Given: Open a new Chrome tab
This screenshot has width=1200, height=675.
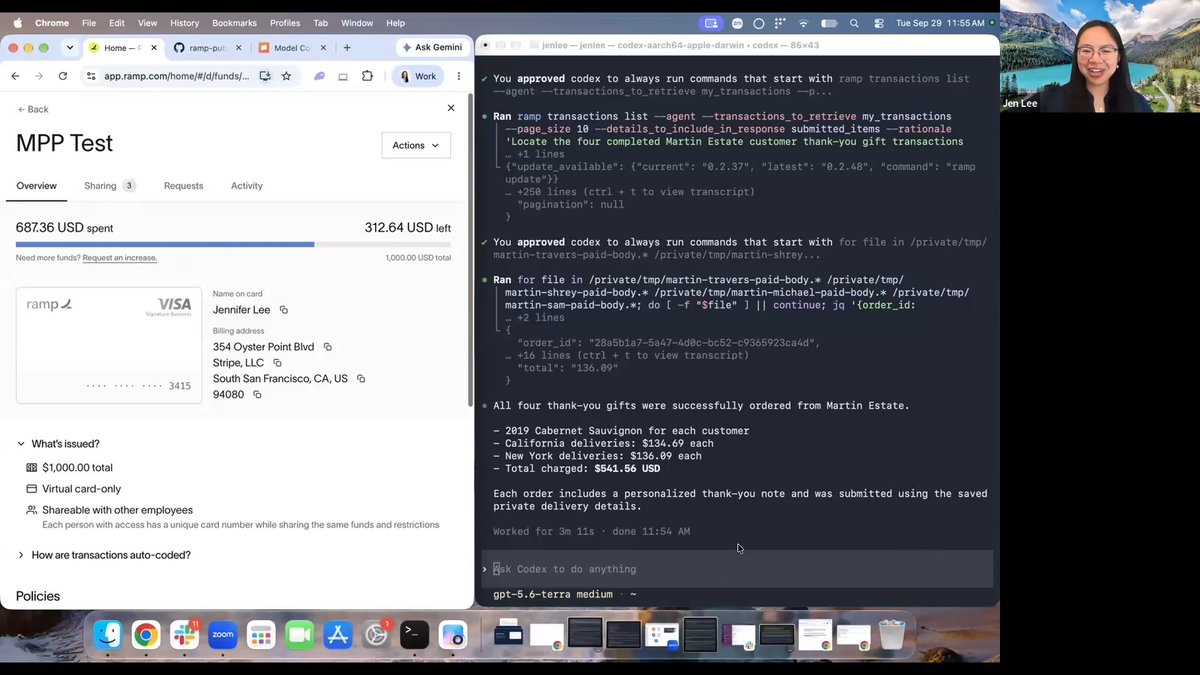Looking at the screenshot, I should tap(347, 47).
